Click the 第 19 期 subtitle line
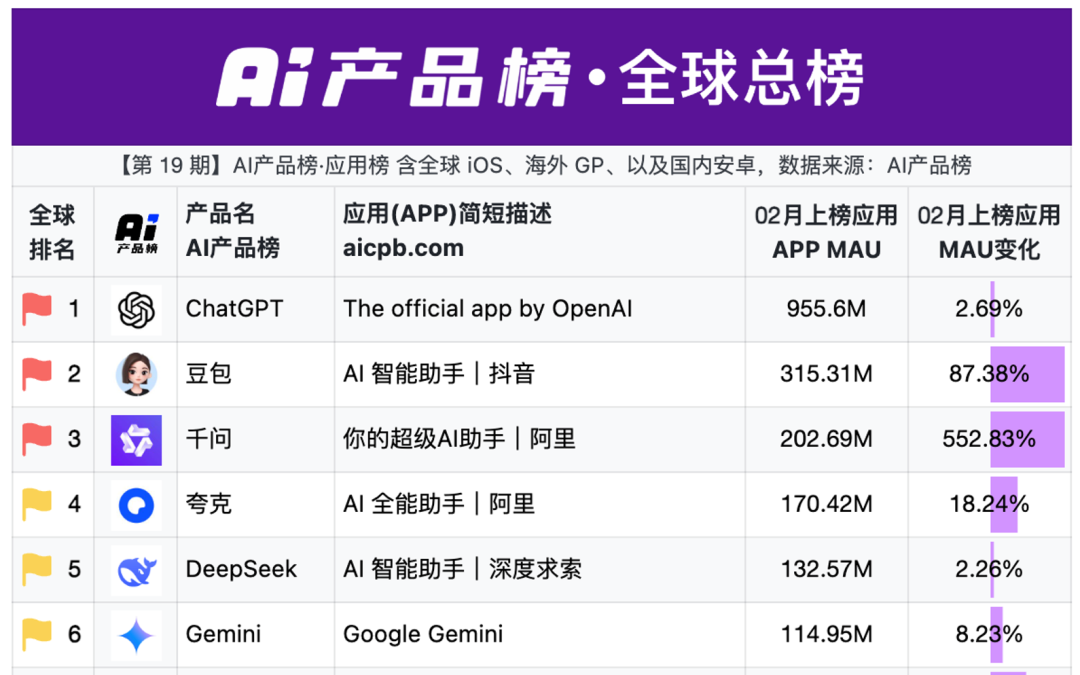This screenshot has height=675, width=1080. pos(543,165)
